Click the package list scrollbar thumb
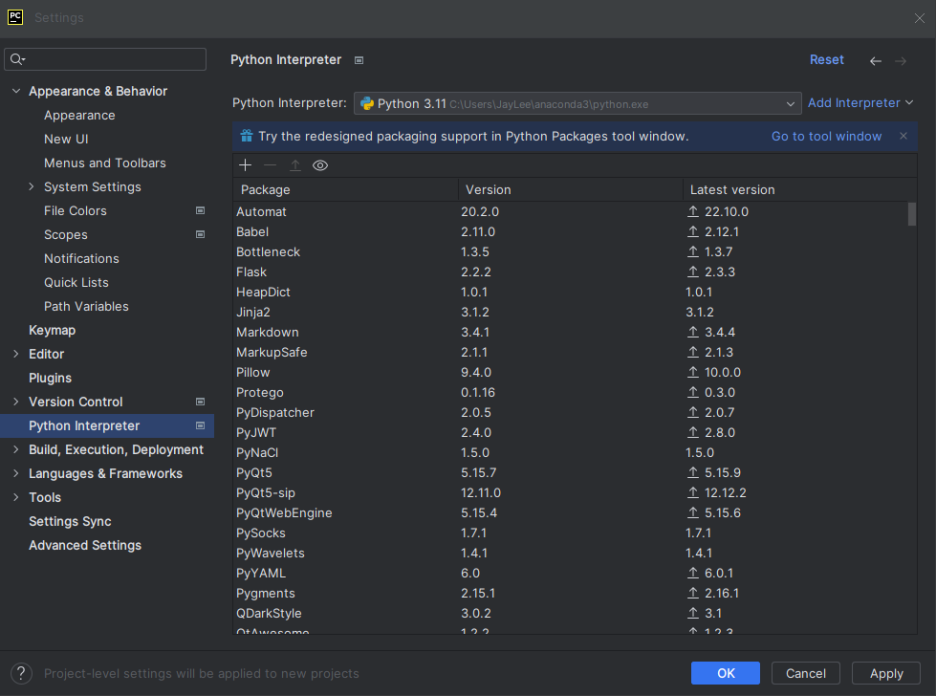The image size is (936, 696). click(912, 214)
